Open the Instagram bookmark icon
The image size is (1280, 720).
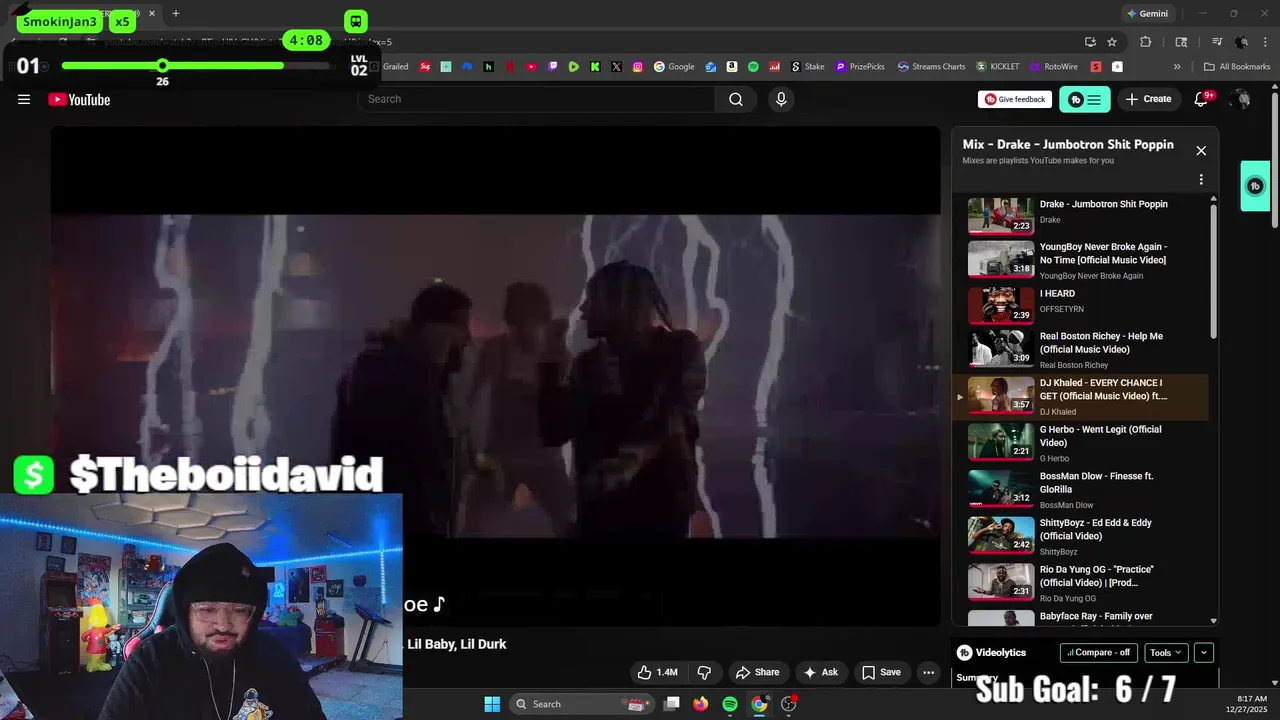(638, 67)
